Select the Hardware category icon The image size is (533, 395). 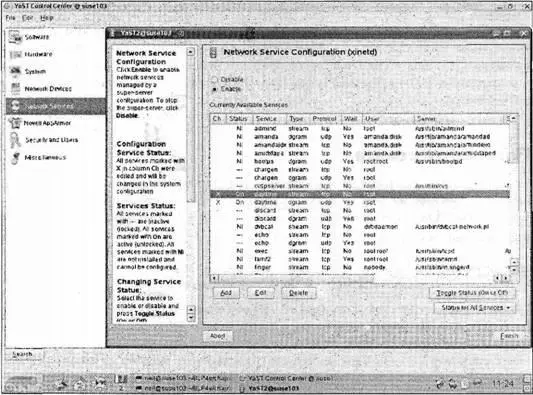(x=16, y=54)
